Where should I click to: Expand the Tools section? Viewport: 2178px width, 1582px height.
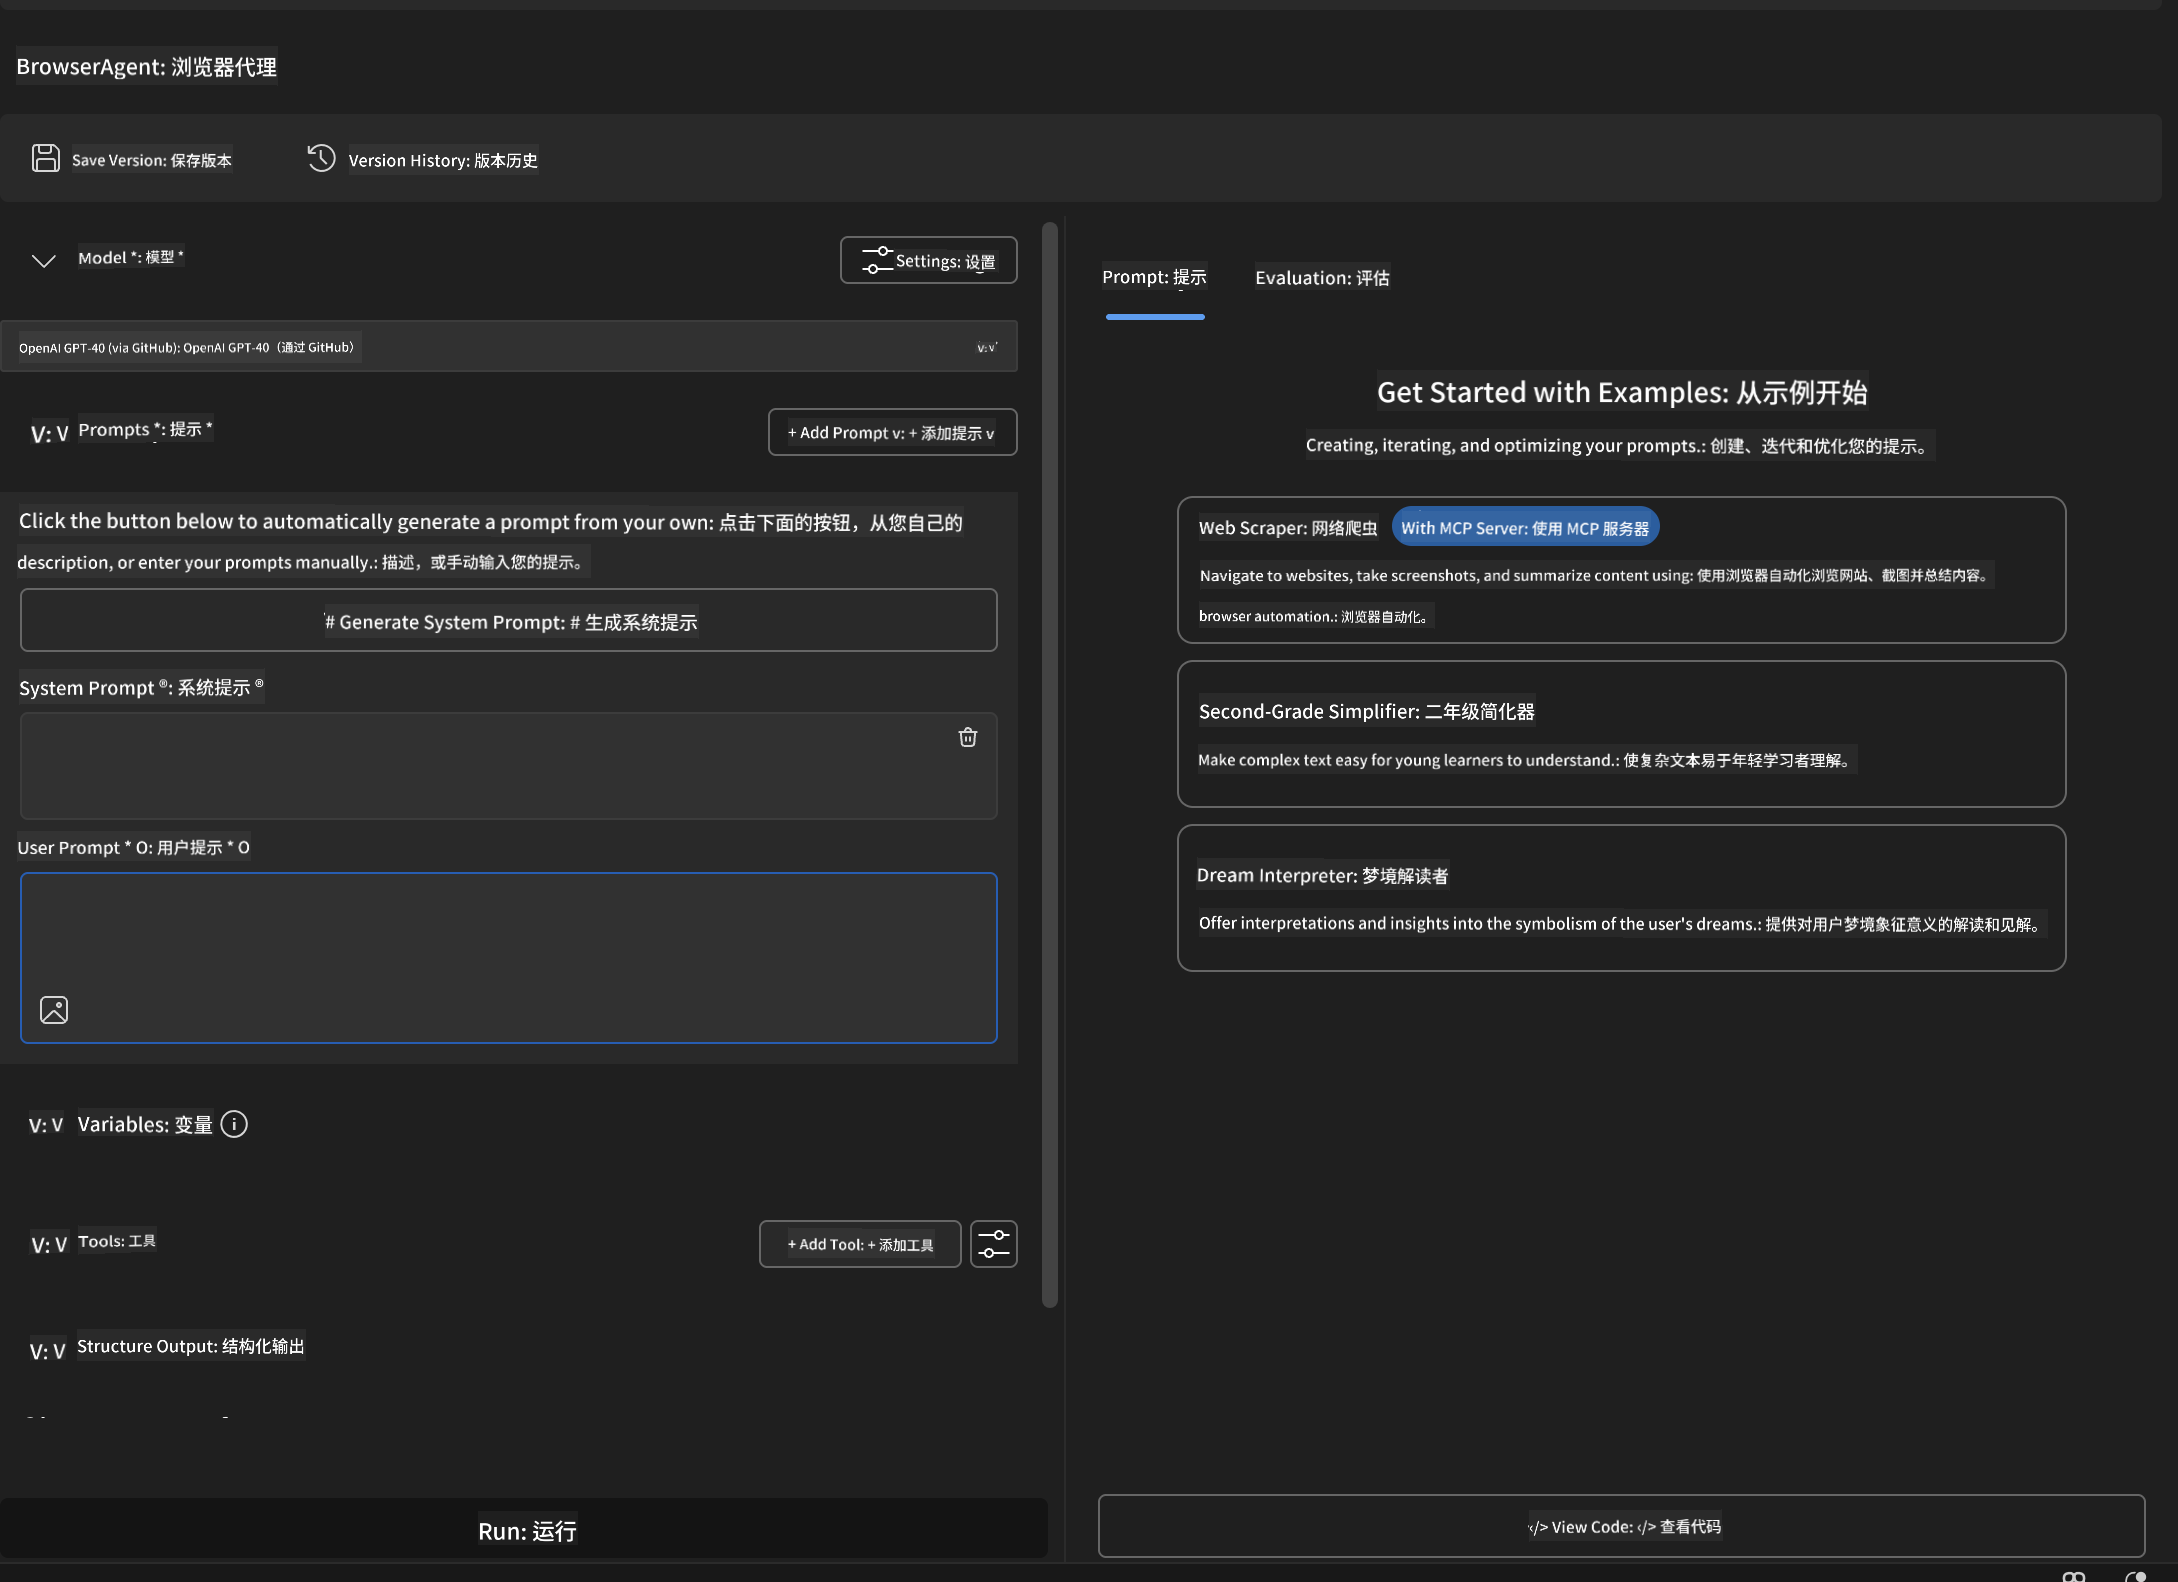[x=49, y=1244]
